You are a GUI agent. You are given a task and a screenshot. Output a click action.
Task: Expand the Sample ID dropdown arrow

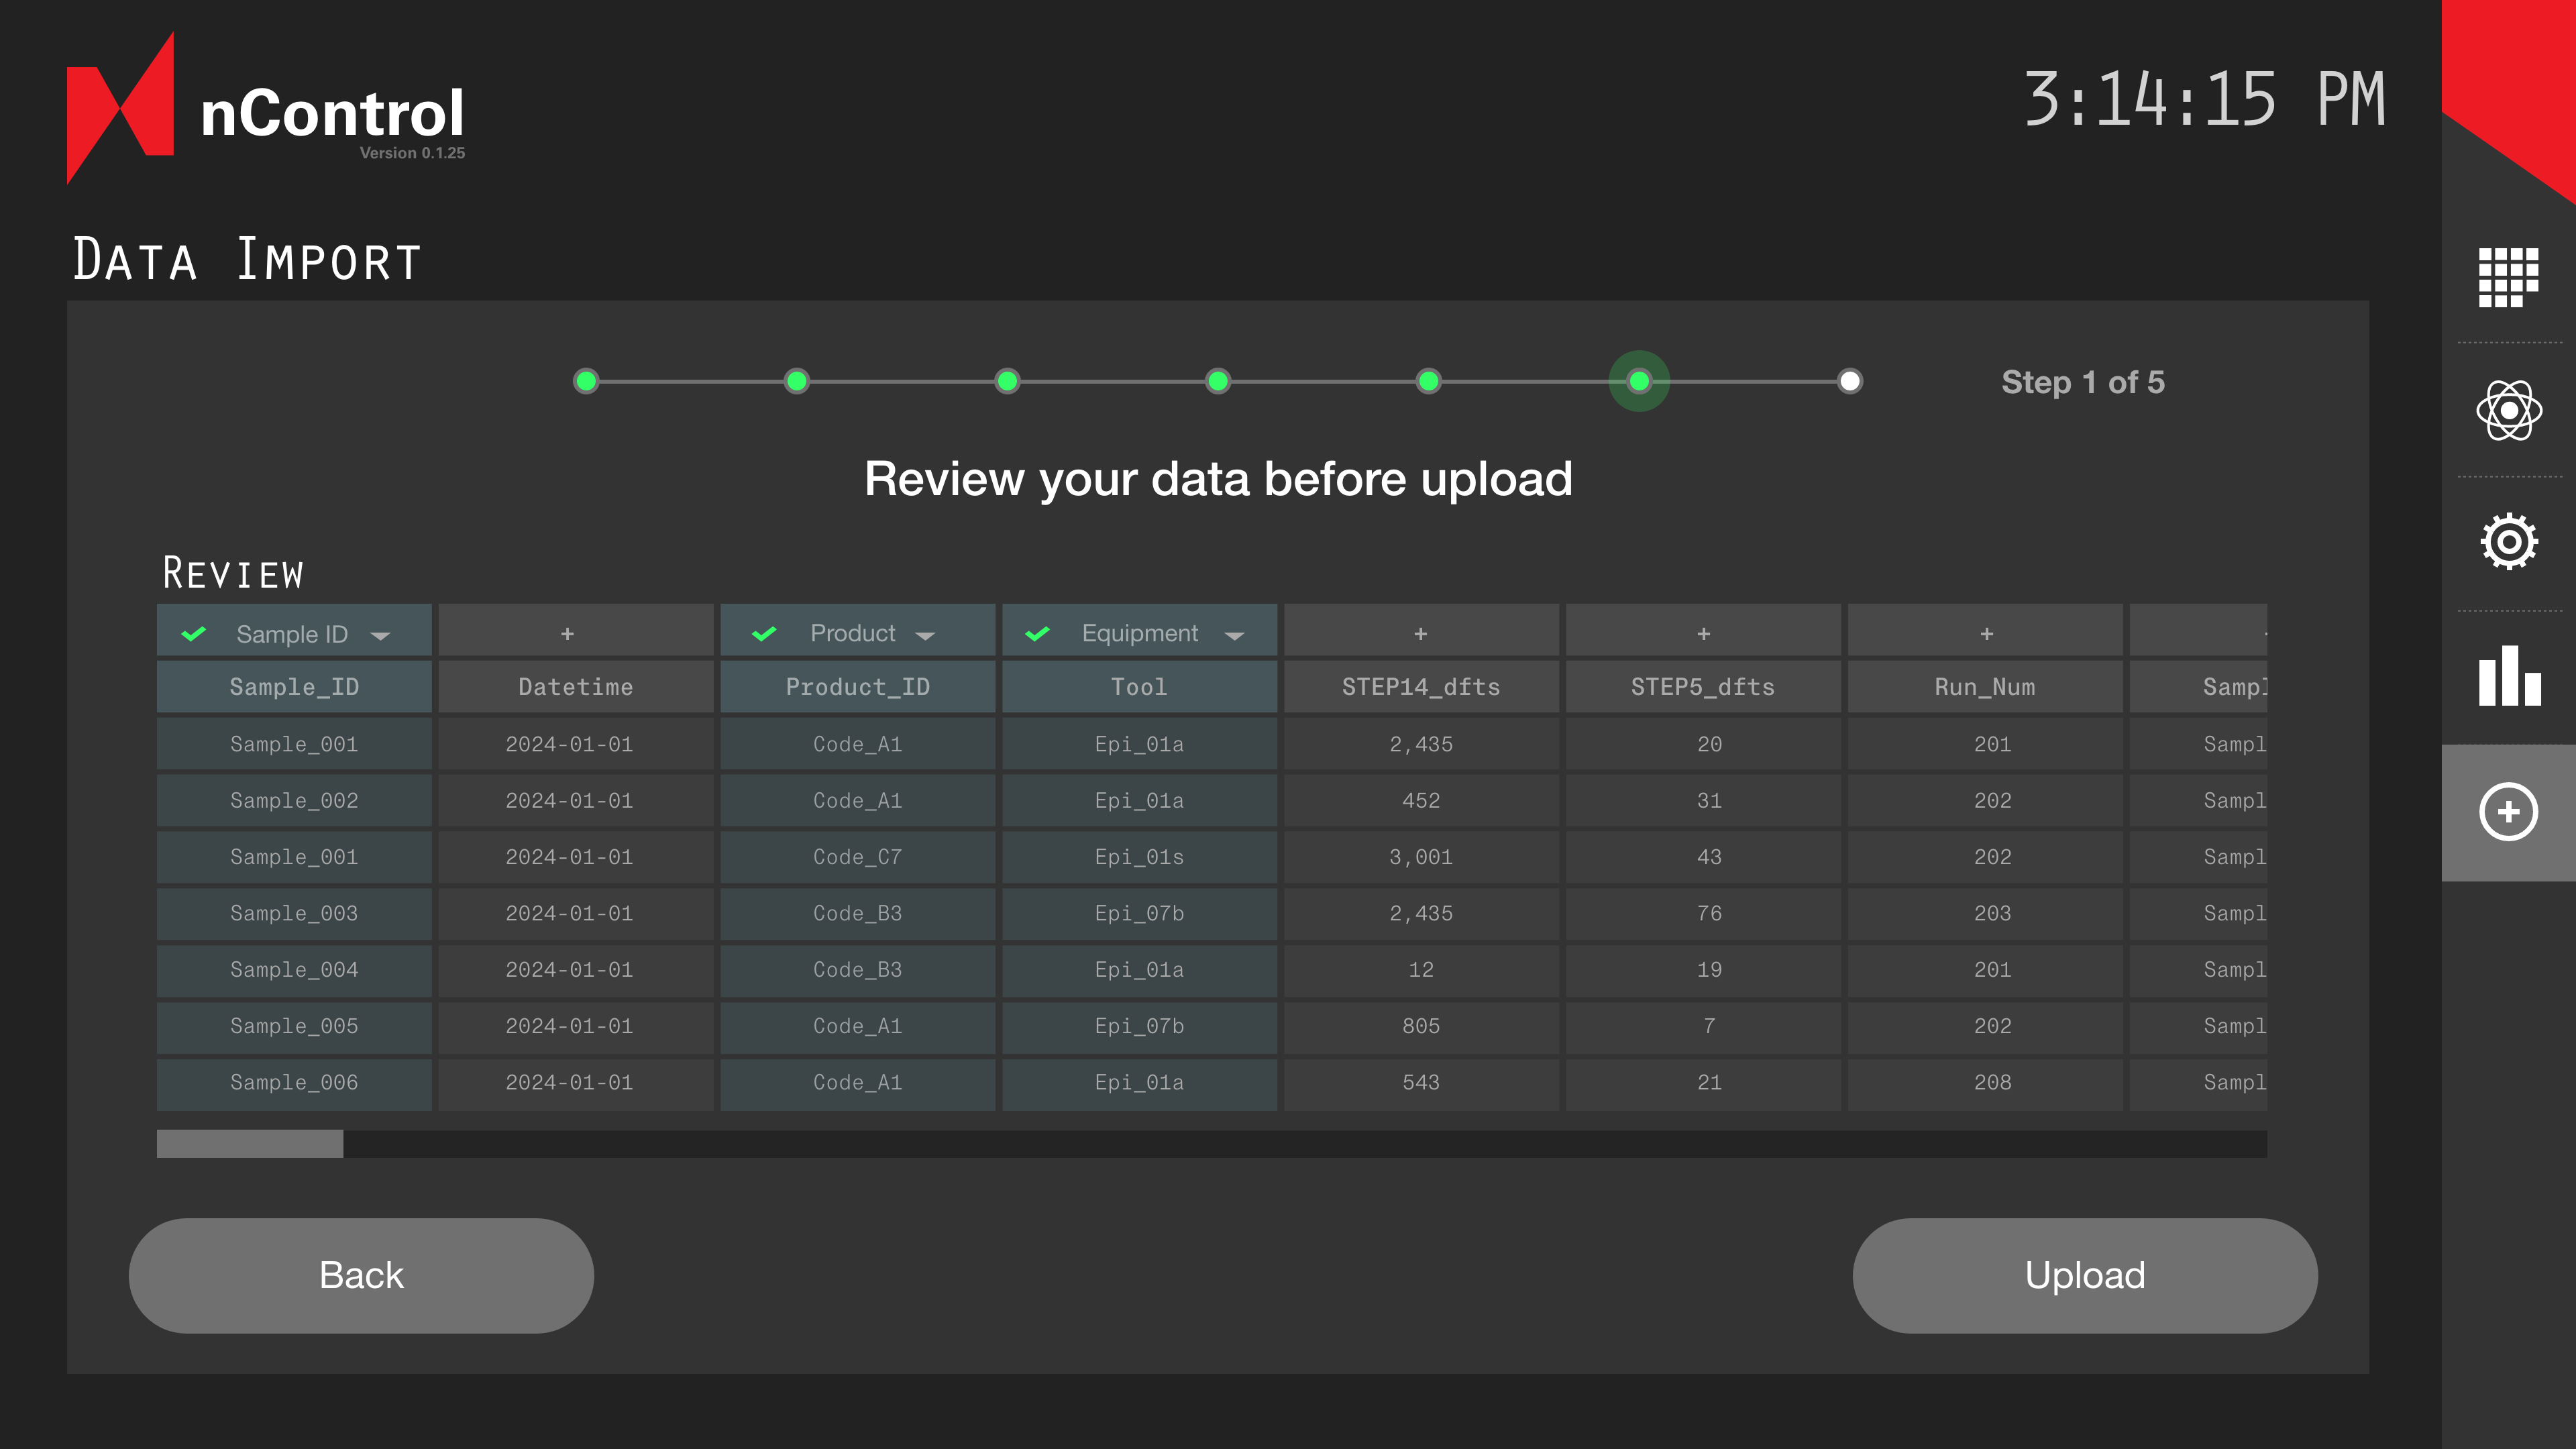coord(380,636)
